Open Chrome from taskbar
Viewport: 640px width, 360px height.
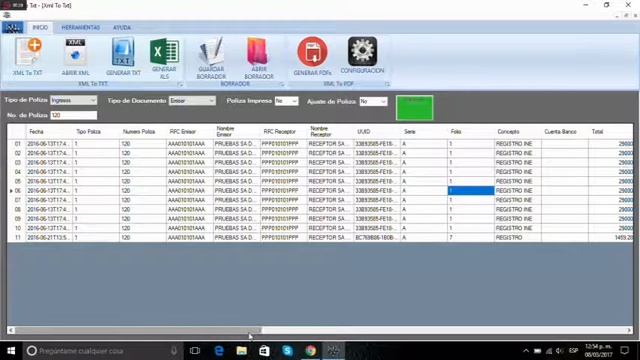311,351
